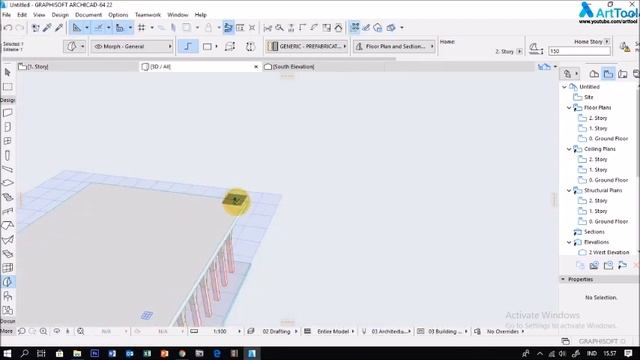Click the Pick Up Parameters eyedropper icon
Image resolution: width=640 pixels, height=360 pixels.
click(x=47, y=28)
